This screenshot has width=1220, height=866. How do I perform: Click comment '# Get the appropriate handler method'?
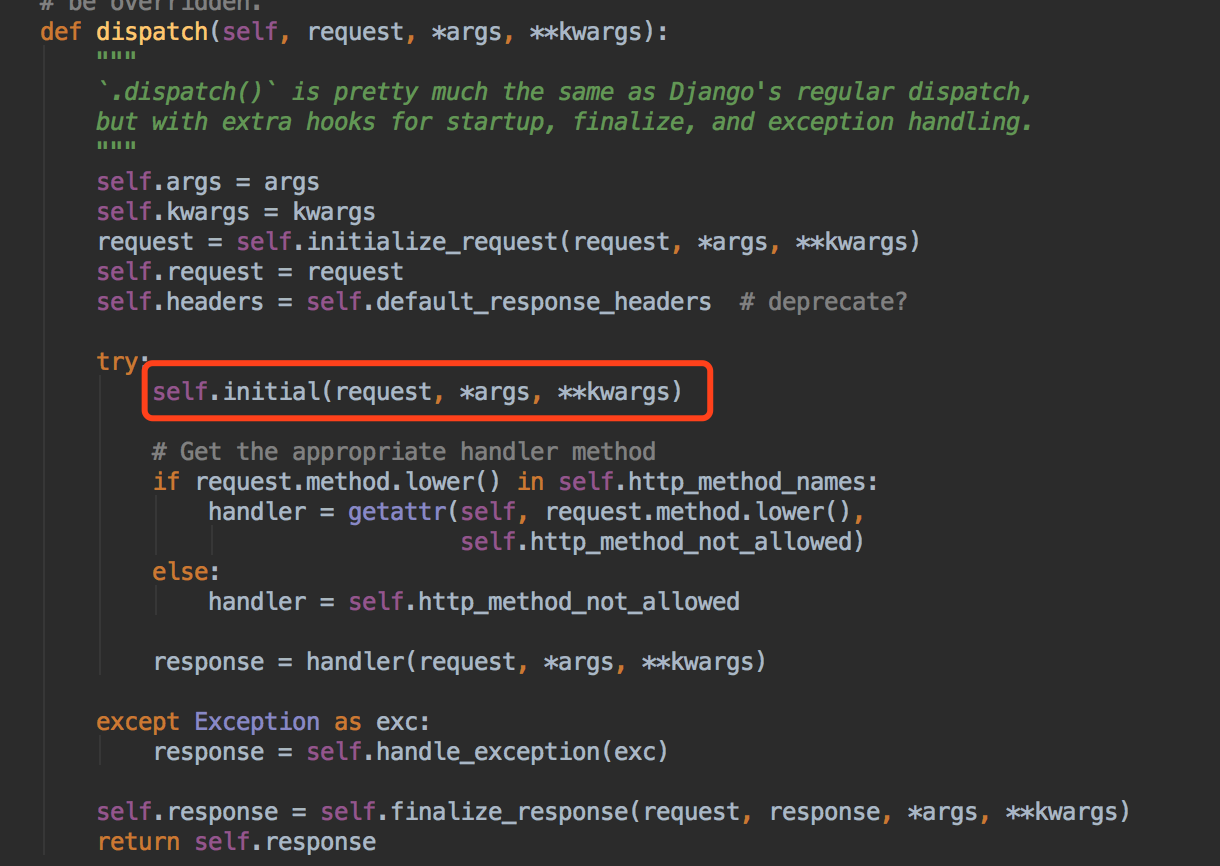(404, 452)
